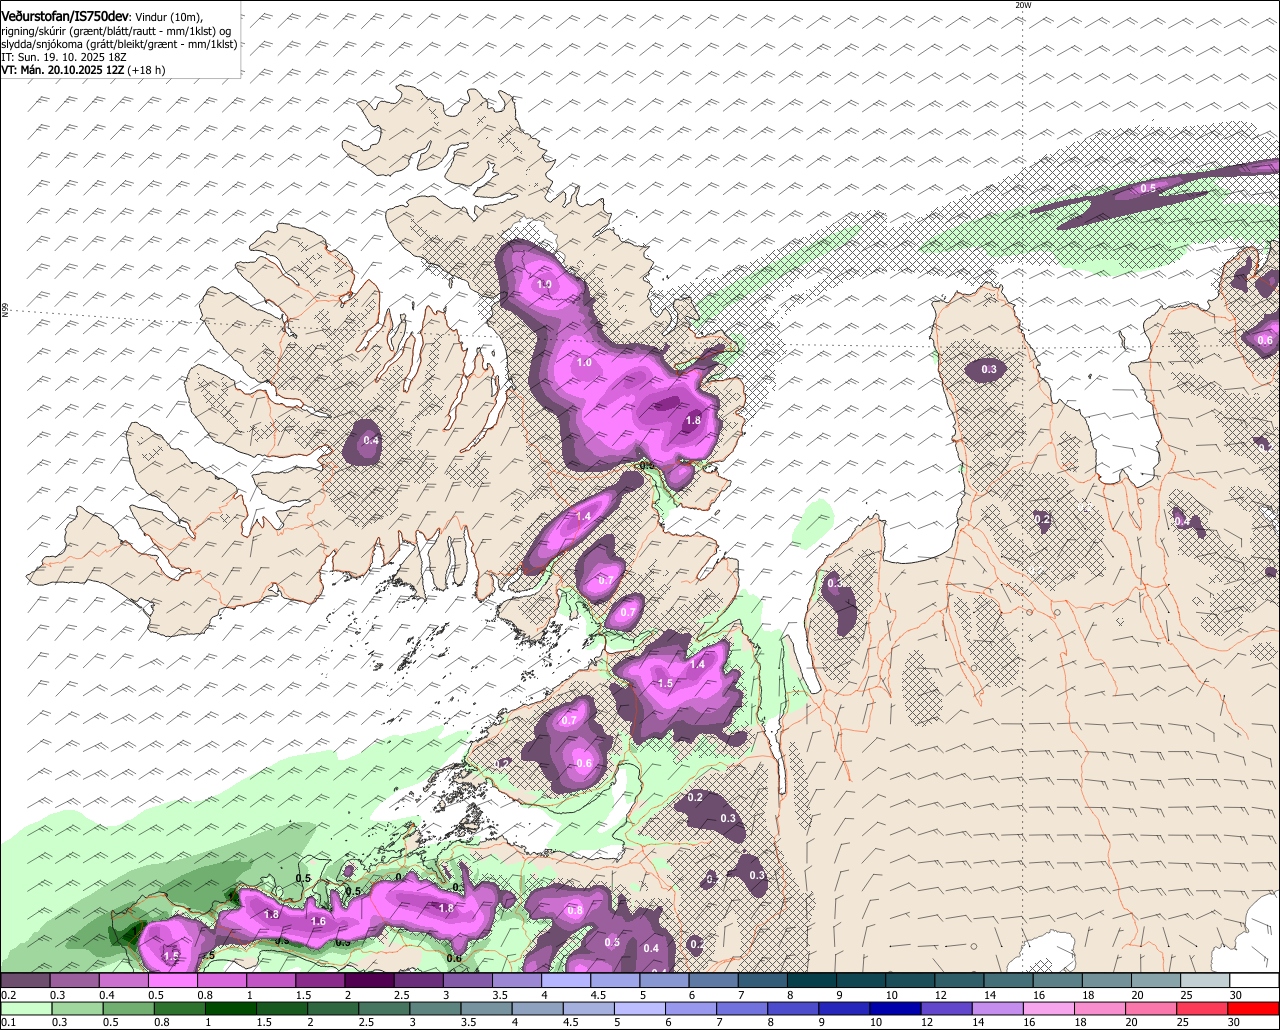
Task: Click the 0.2 label on the snow scale
Action: point(8,996)
